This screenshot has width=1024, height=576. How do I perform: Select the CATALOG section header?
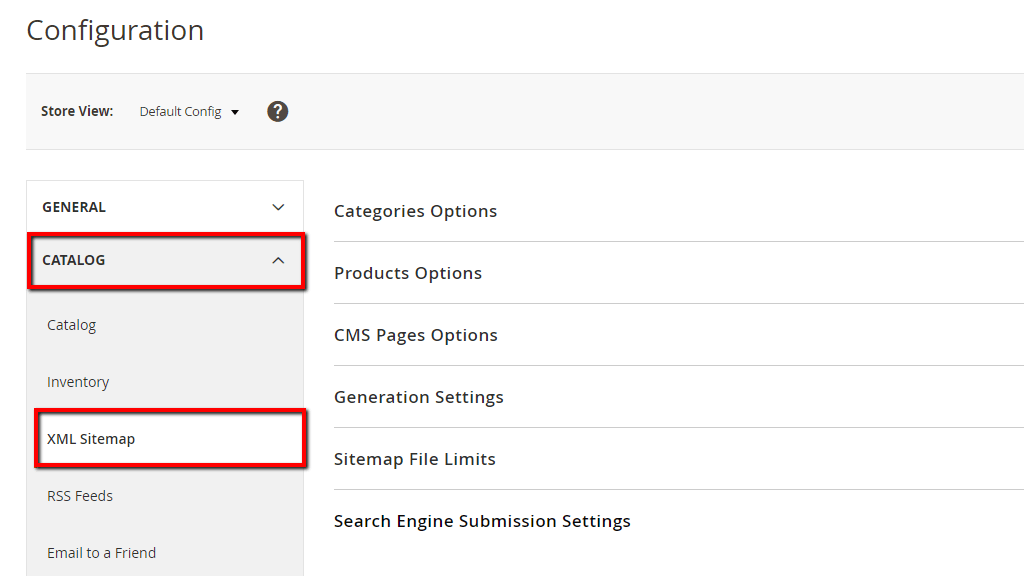pos(73,260)
